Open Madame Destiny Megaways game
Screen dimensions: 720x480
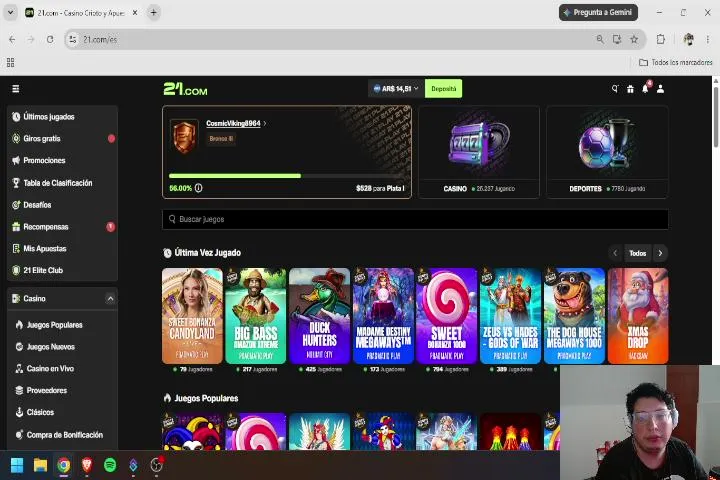coord(383,316)
